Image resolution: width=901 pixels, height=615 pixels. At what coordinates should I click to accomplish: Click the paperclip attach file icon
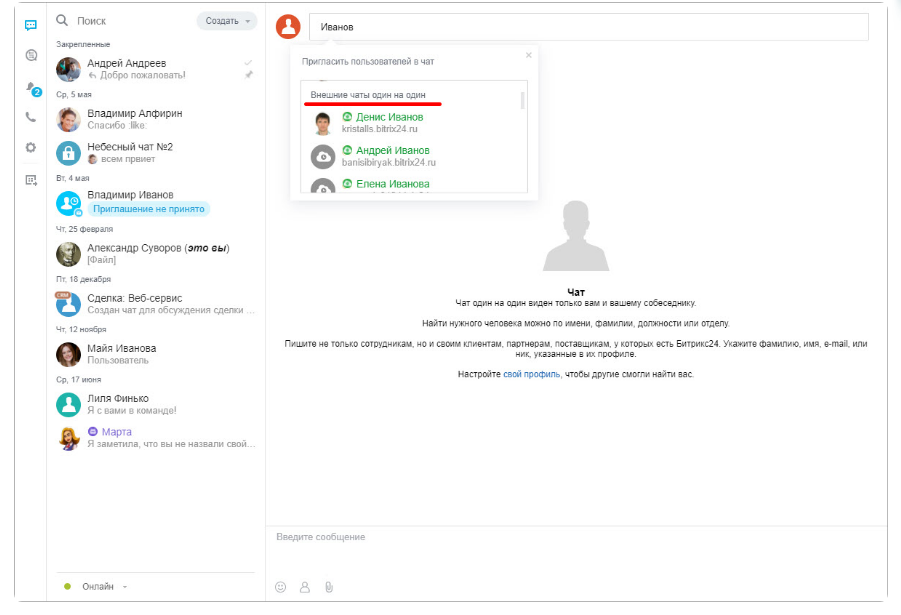328,587
